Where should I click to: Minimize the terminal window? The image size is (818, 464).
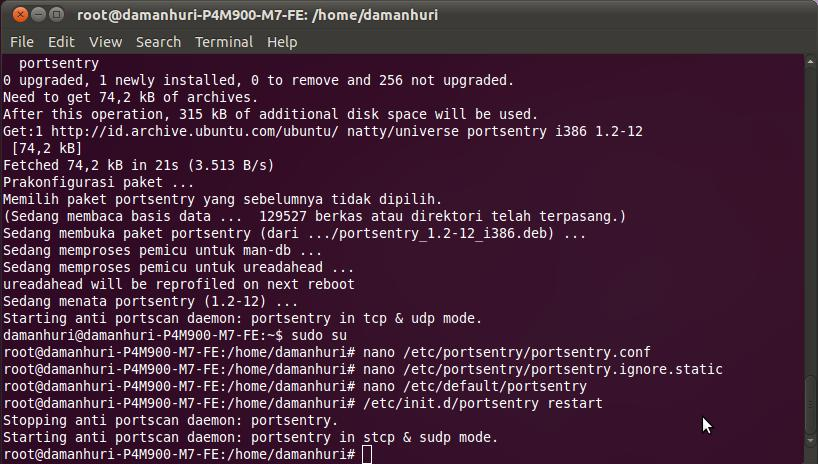pos(35,15)
